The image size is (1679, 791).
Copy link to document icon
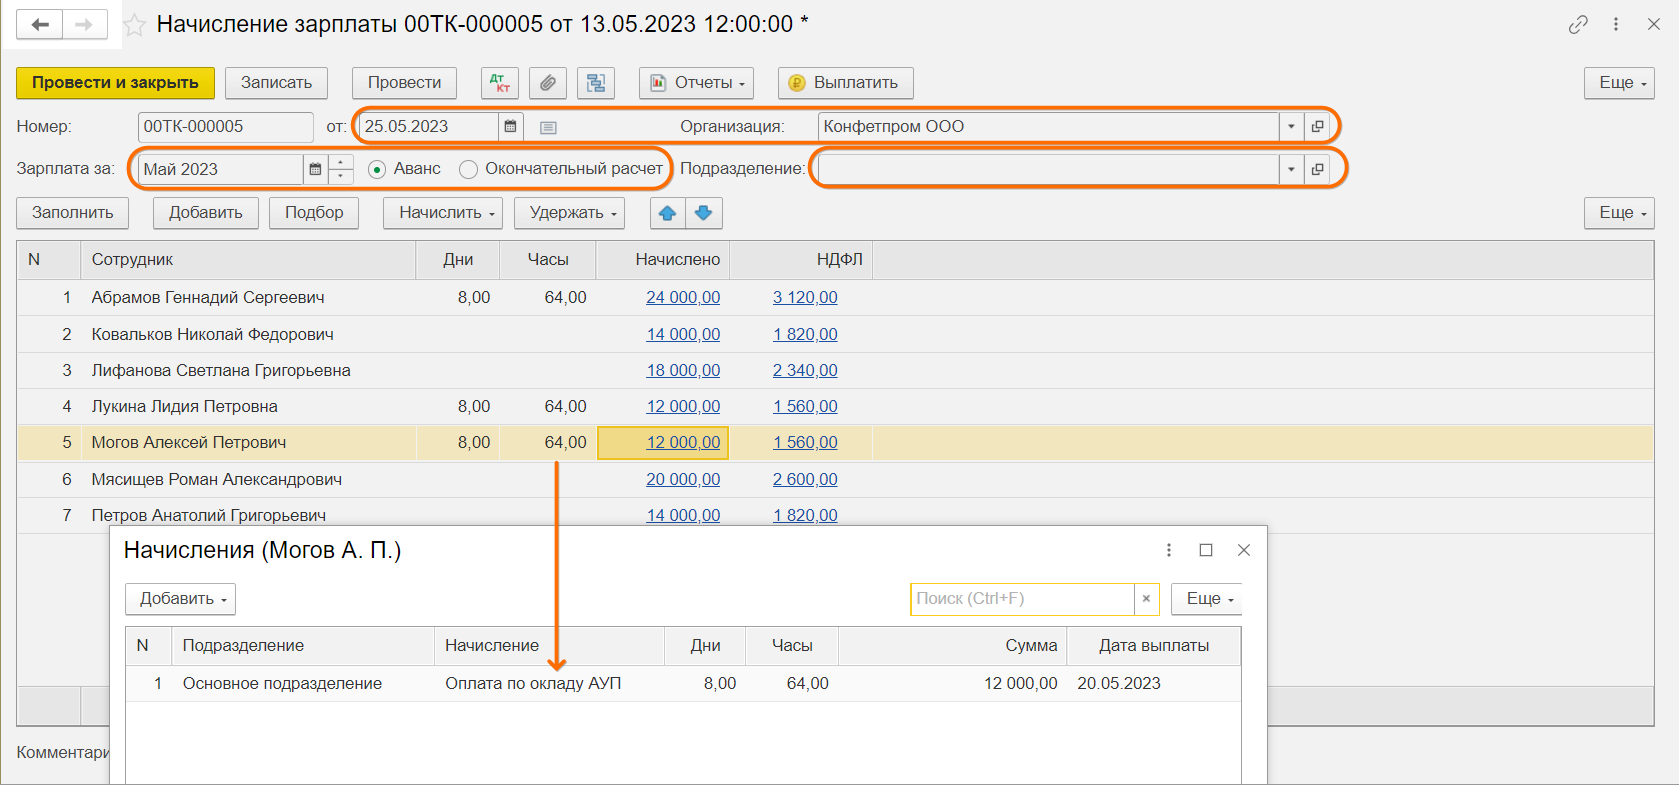(x=1578, y=25)
